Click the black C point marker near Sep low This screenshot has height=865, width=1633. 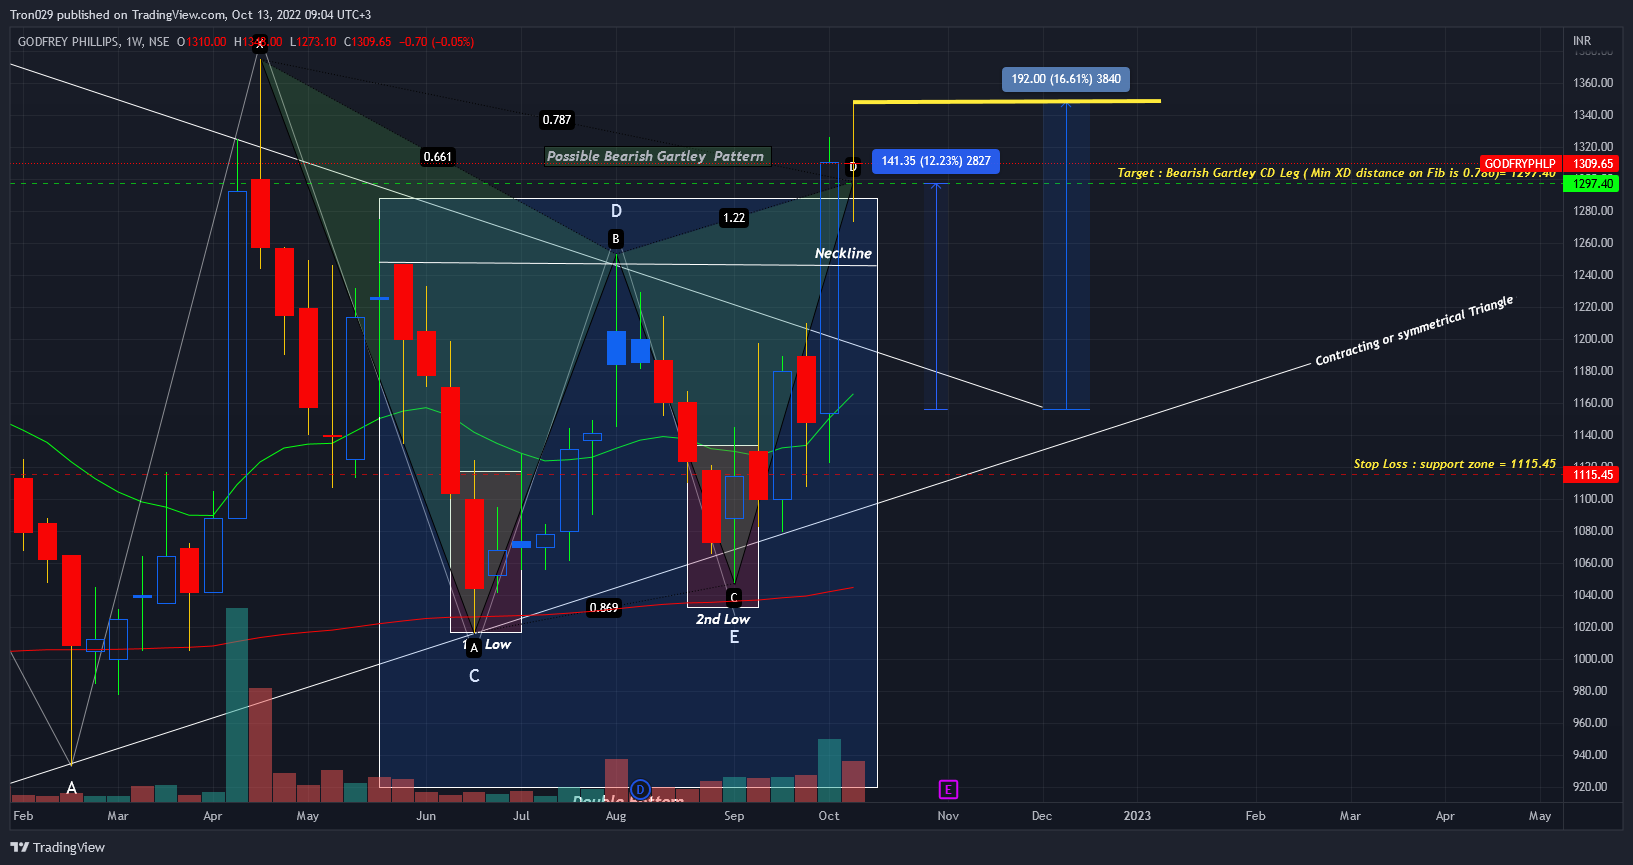point(734,598)
